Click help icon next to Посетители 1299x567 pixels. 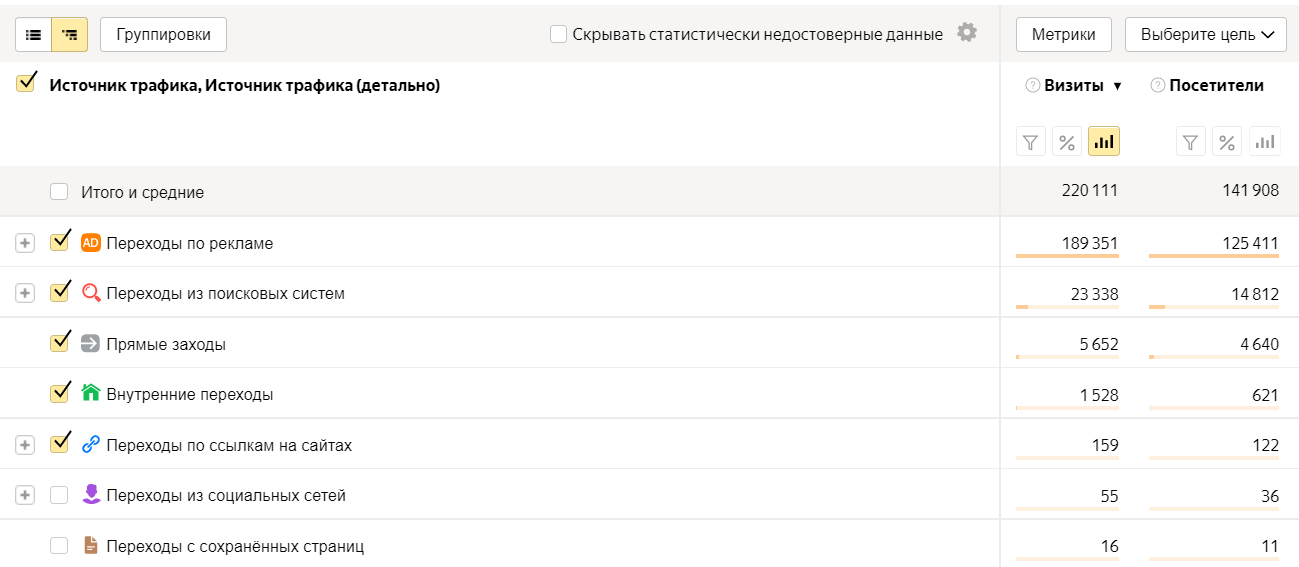click(1157, 86)
